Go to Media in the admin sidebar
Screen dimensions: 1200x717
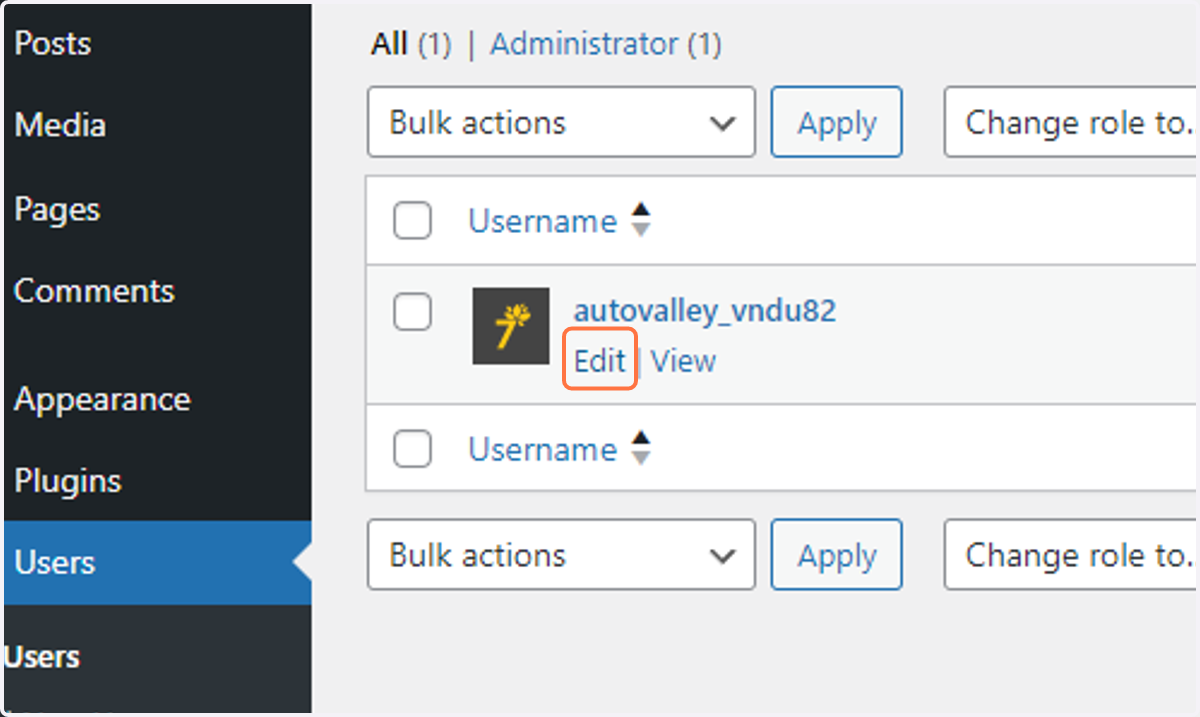[60, 125]
